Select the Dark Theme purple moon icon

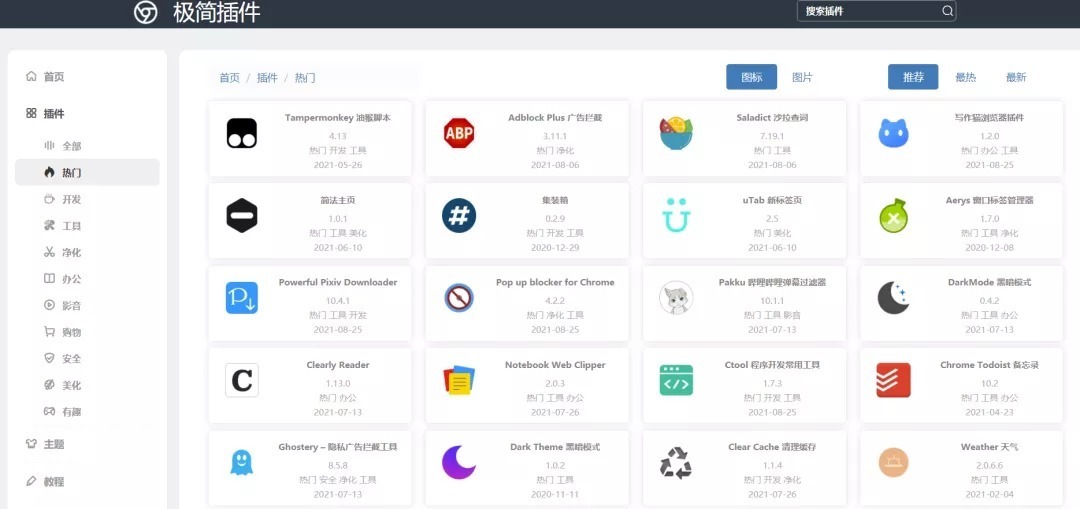459,462
